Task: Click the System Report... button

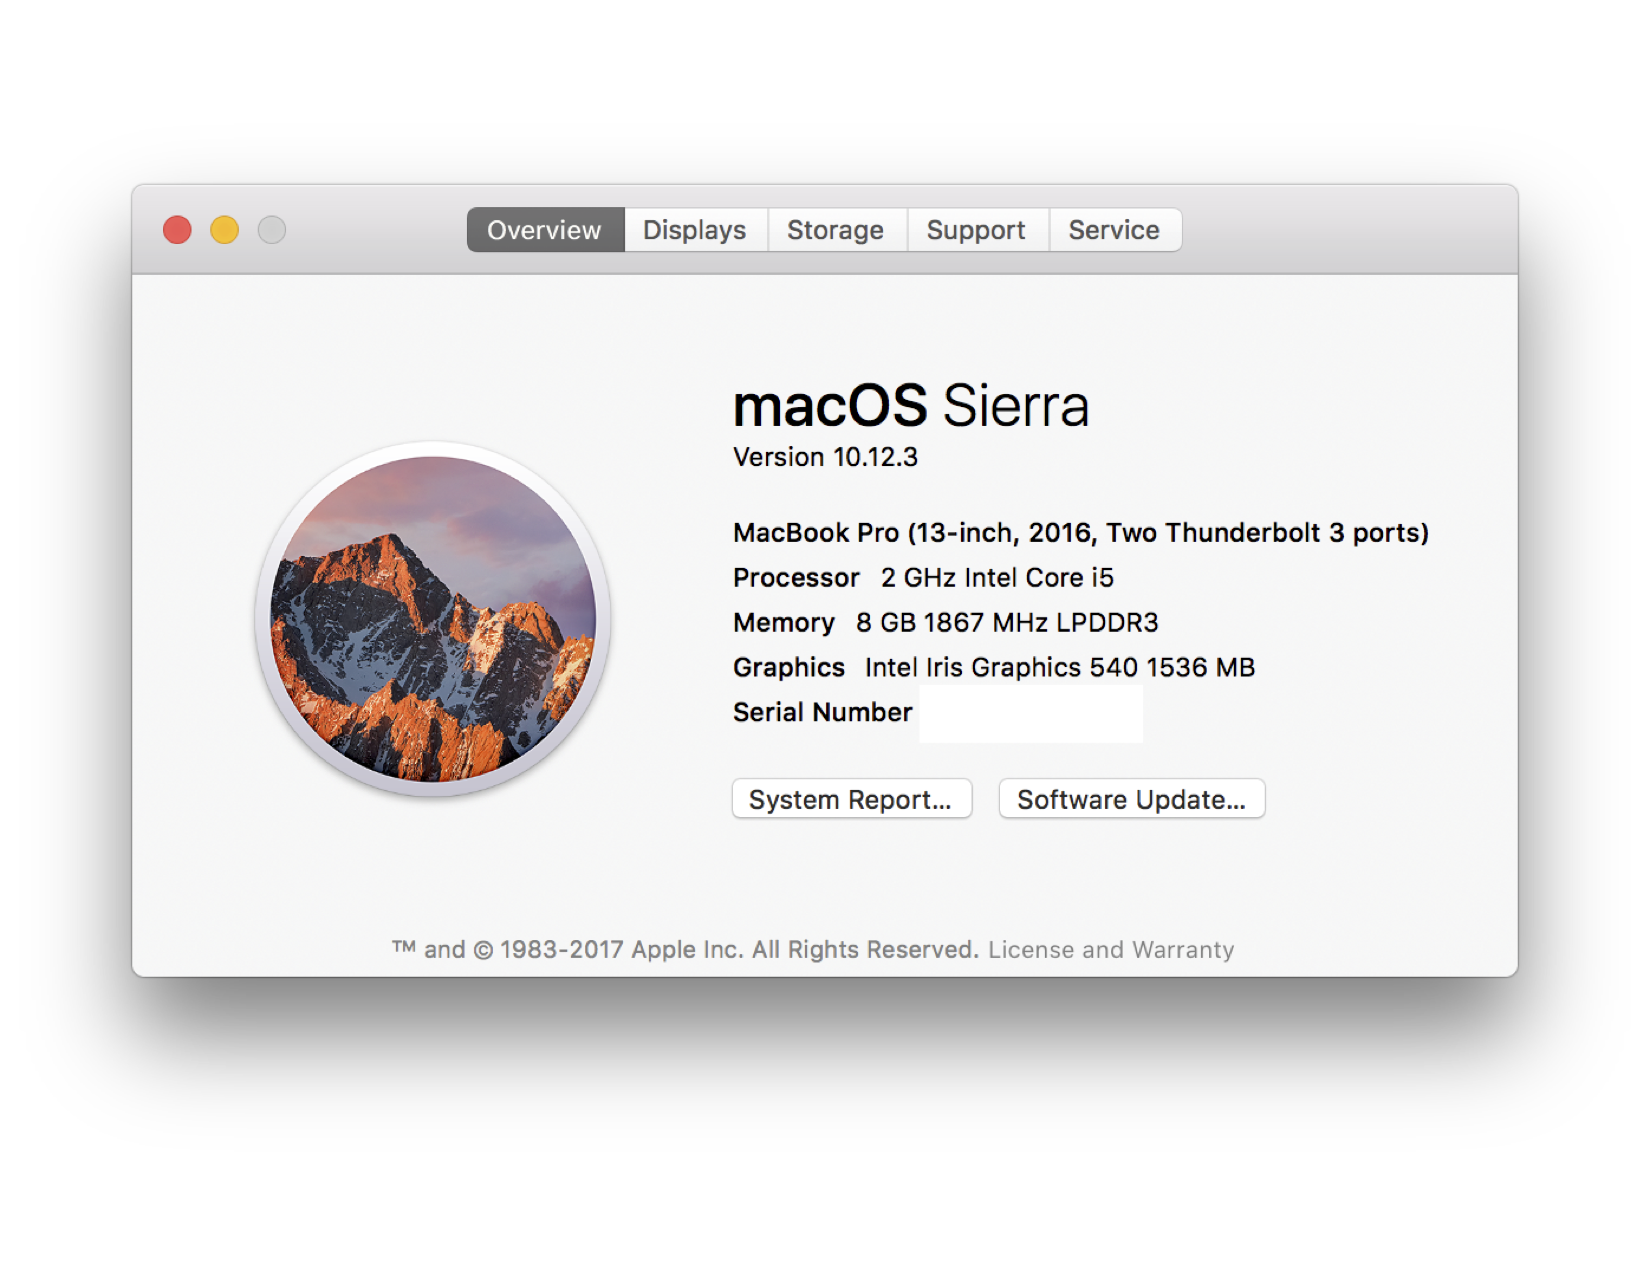Action: point(852,799)
